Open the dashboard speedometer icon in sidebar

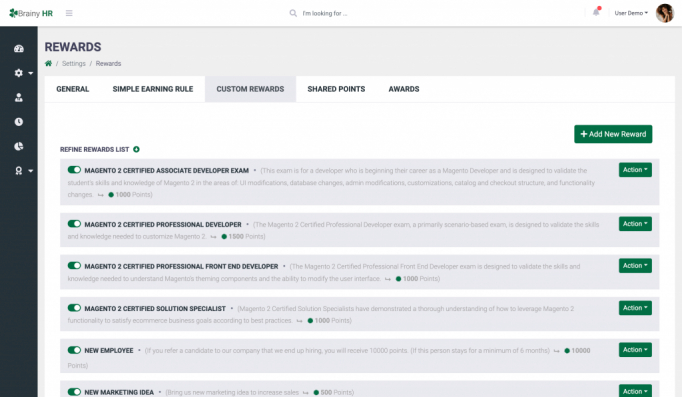19,49
